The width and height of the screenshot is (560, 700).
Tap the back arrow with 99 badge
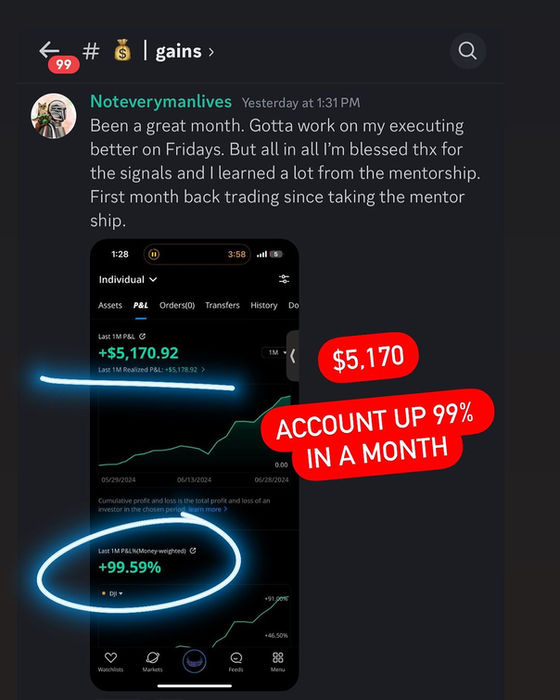pos(58,56)
